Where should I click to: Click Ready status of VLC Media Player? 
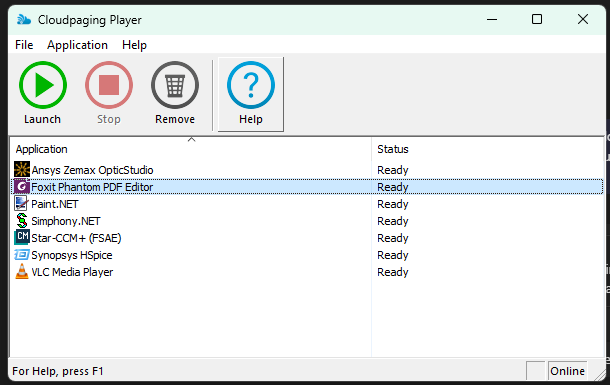point(393,272)
